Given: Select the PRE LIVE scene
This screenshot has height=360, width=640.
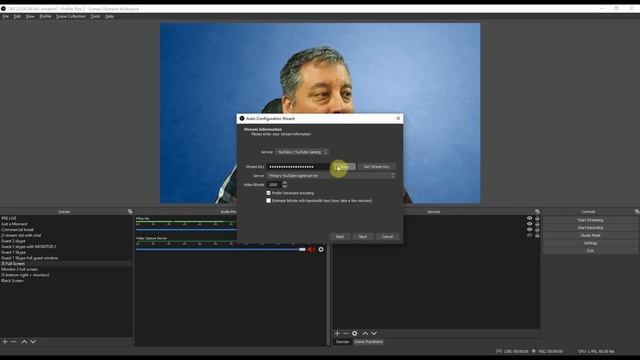Looking at the screenshot, I should click(x=66, y=218).
